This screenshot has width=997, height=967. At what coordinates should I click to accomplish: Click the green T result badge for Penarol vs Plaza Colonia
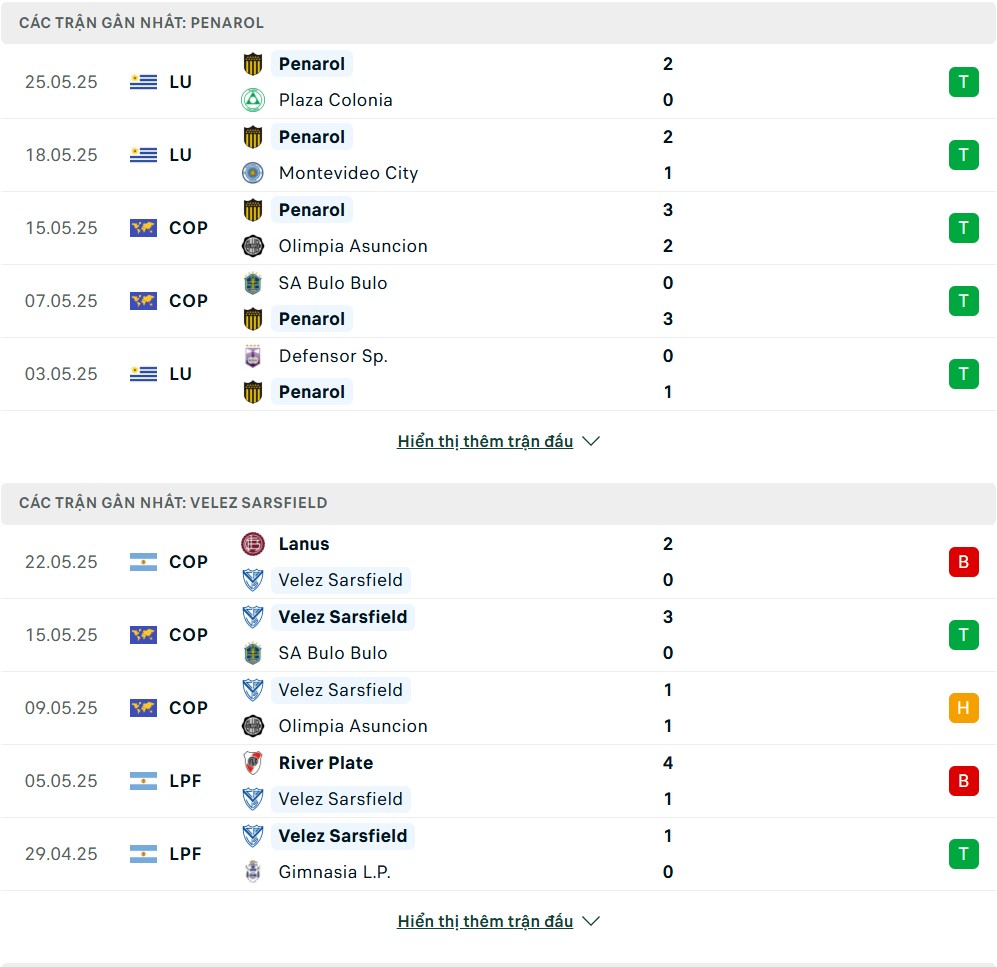tap(963, 82)
